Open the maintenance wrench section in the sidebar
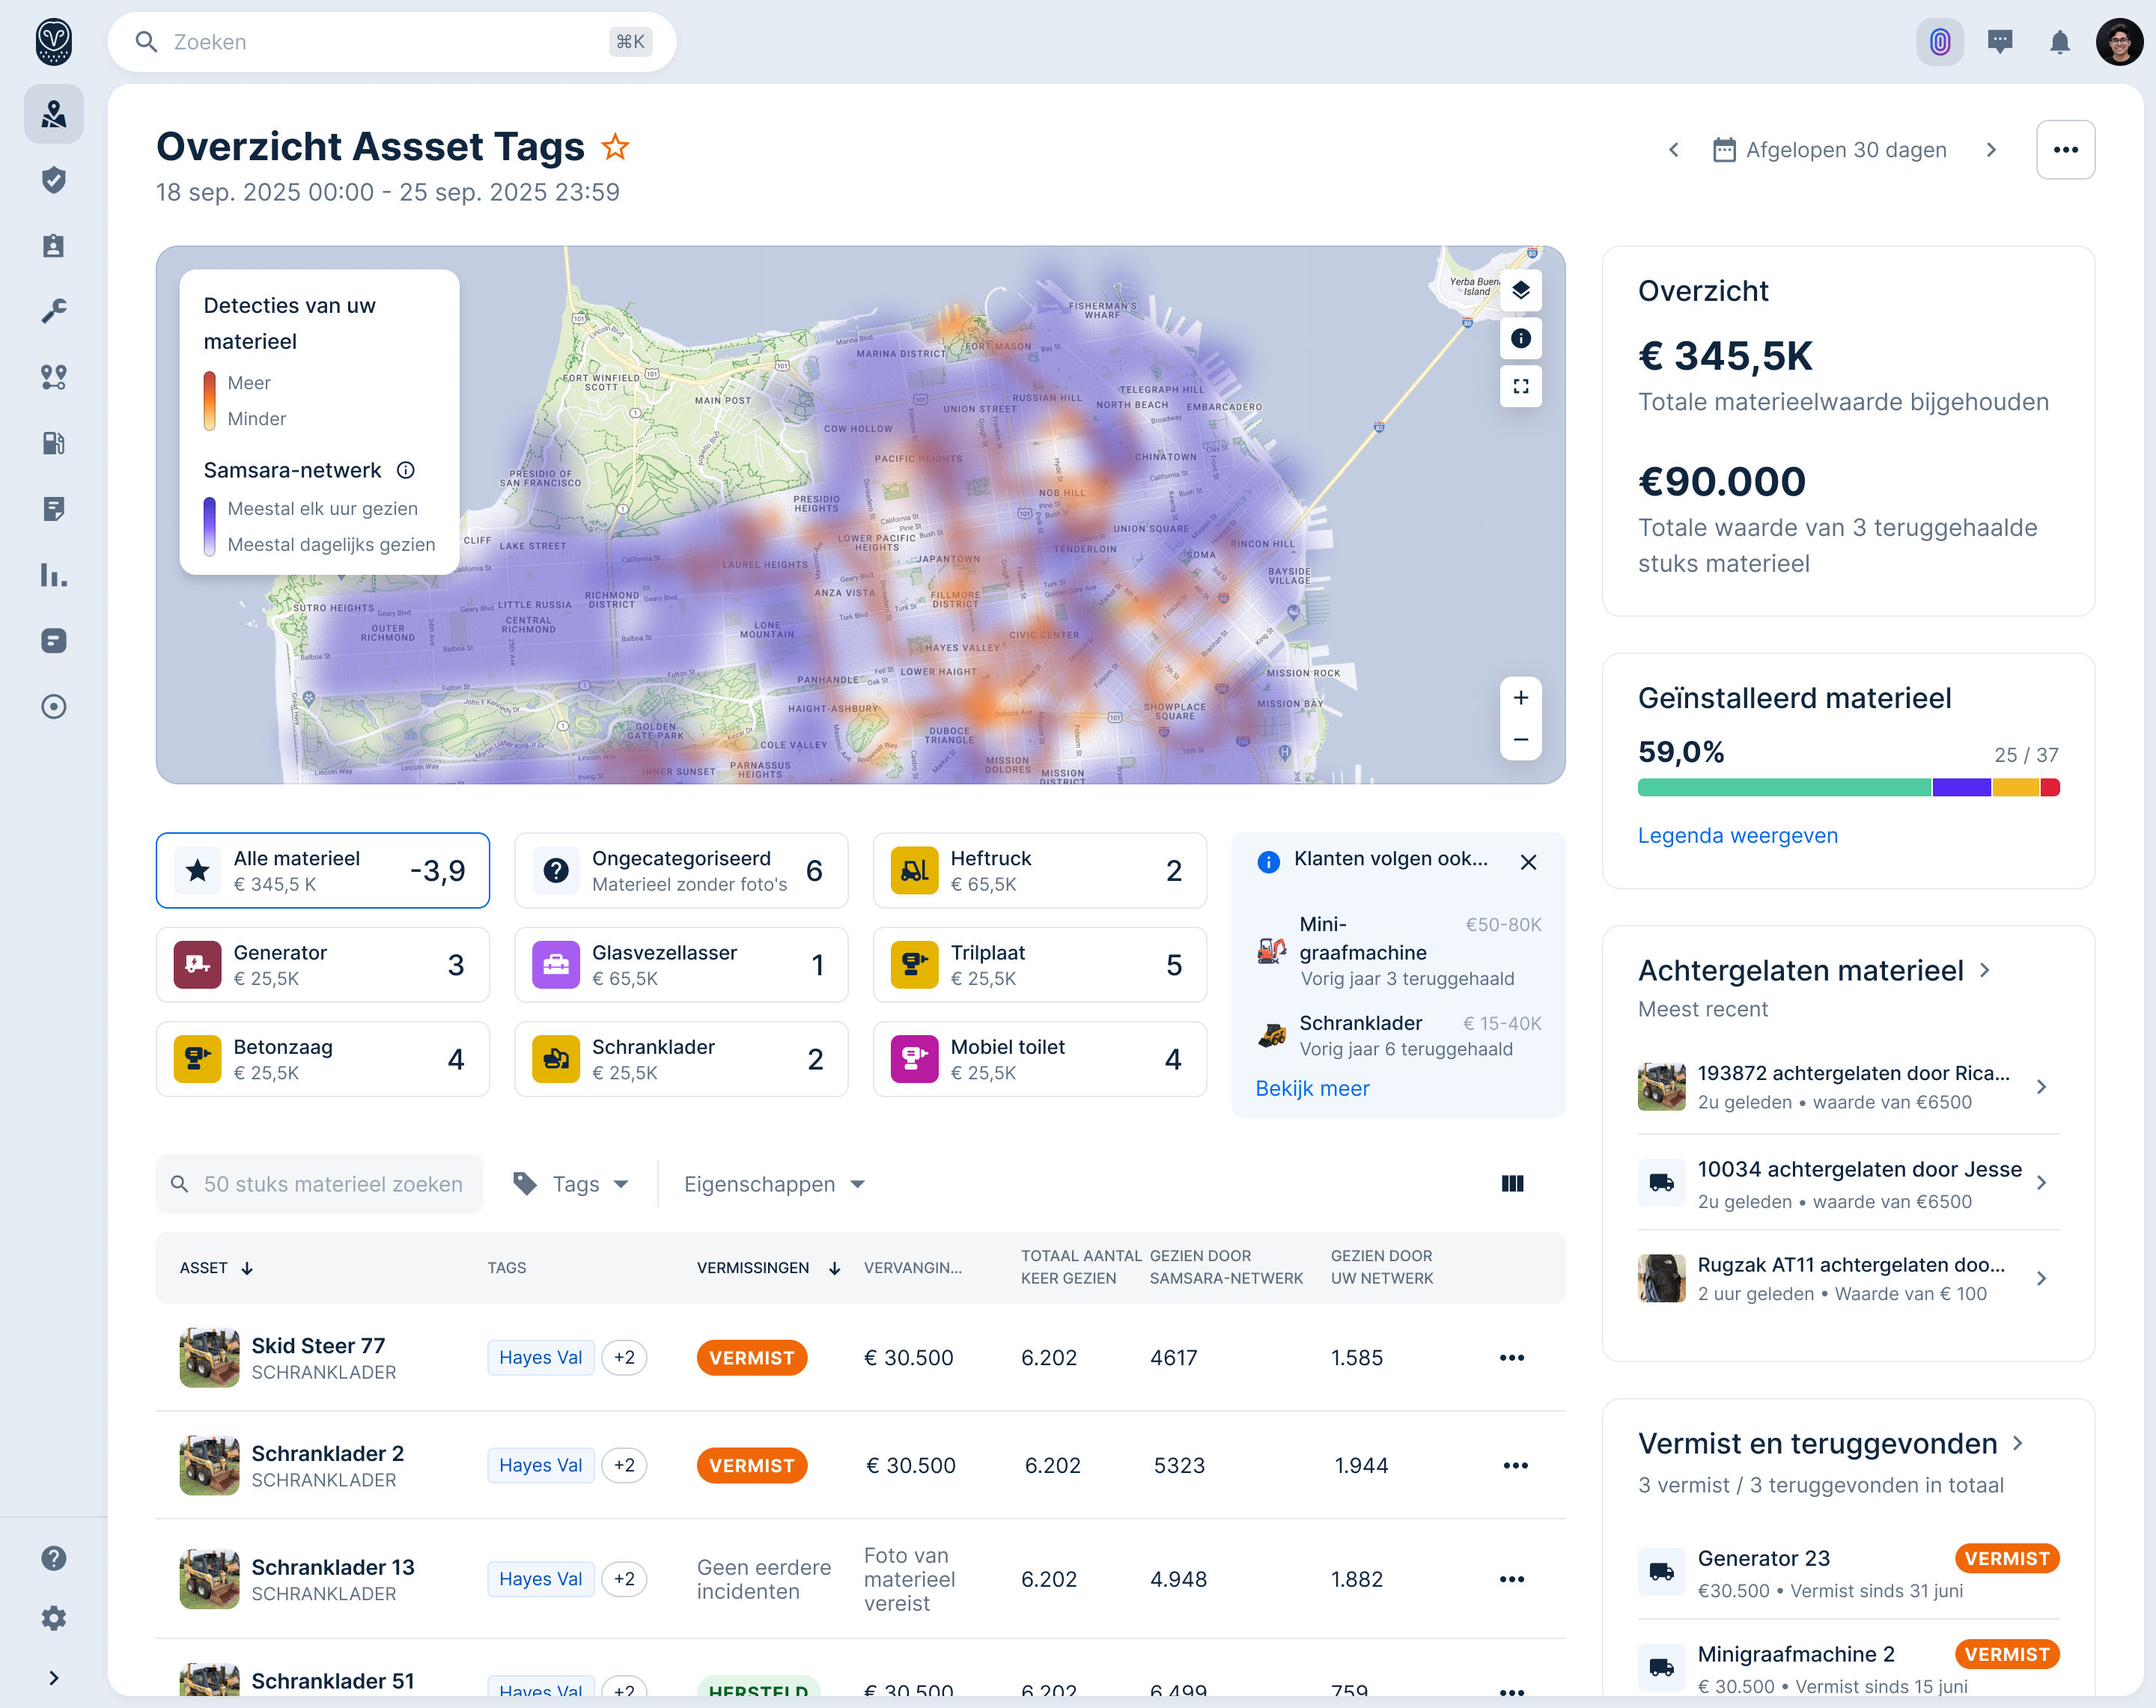 [53, 311]
